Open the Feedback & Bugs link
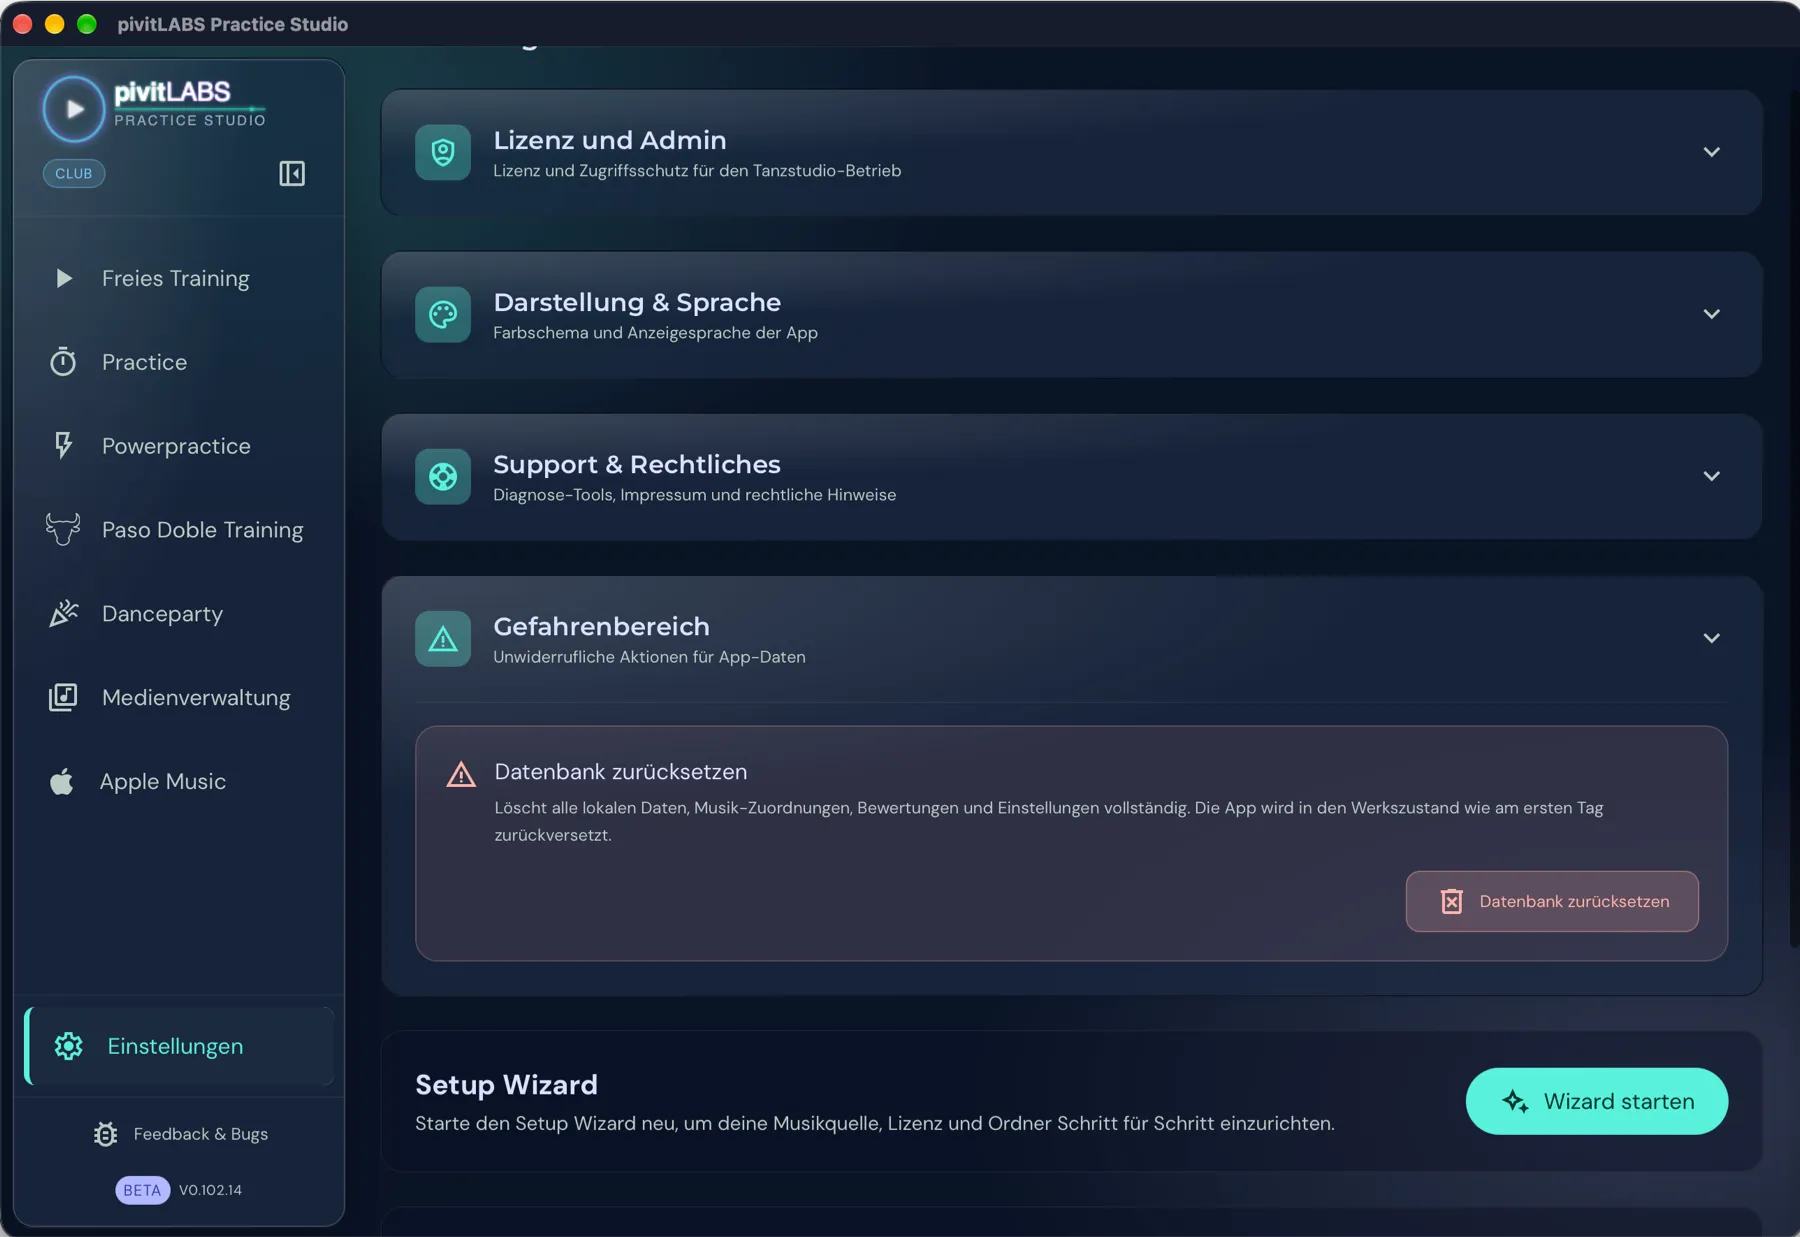Screen dimensions: 1800x1237 pyautogui.click(x=181, y=1134)
